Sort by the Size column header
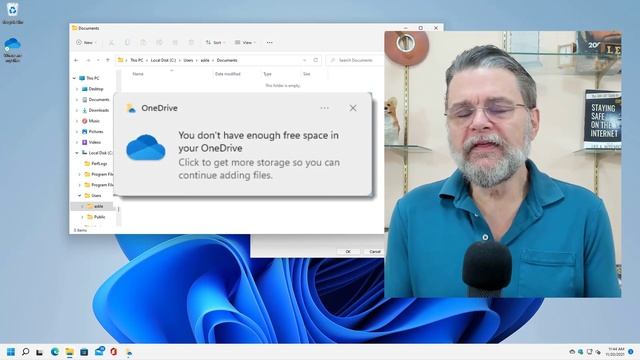This screenshot has width=640, height=360. tap(307, 74)
